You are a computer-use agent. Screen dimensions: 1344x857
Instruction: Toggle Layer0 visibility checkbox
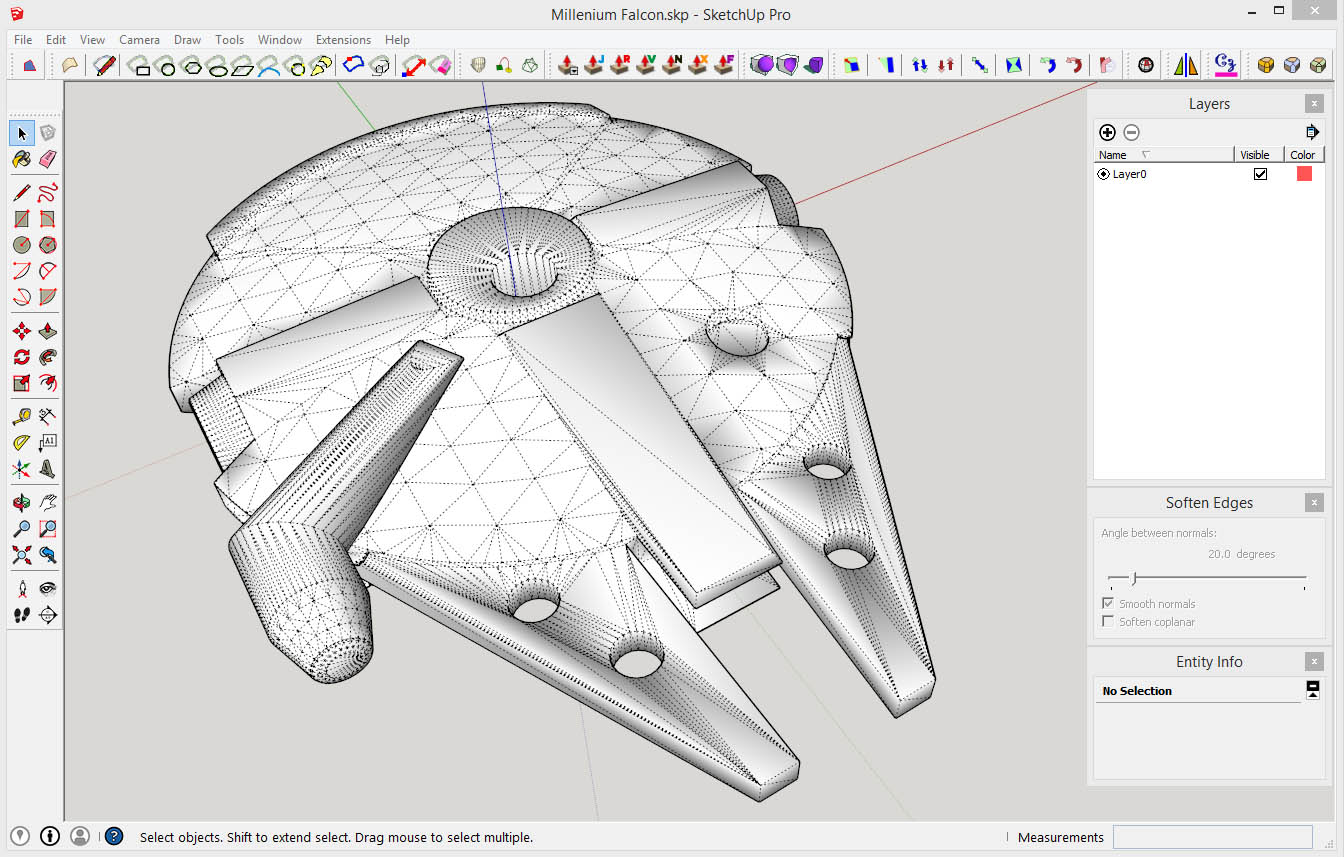point(1260,174)
